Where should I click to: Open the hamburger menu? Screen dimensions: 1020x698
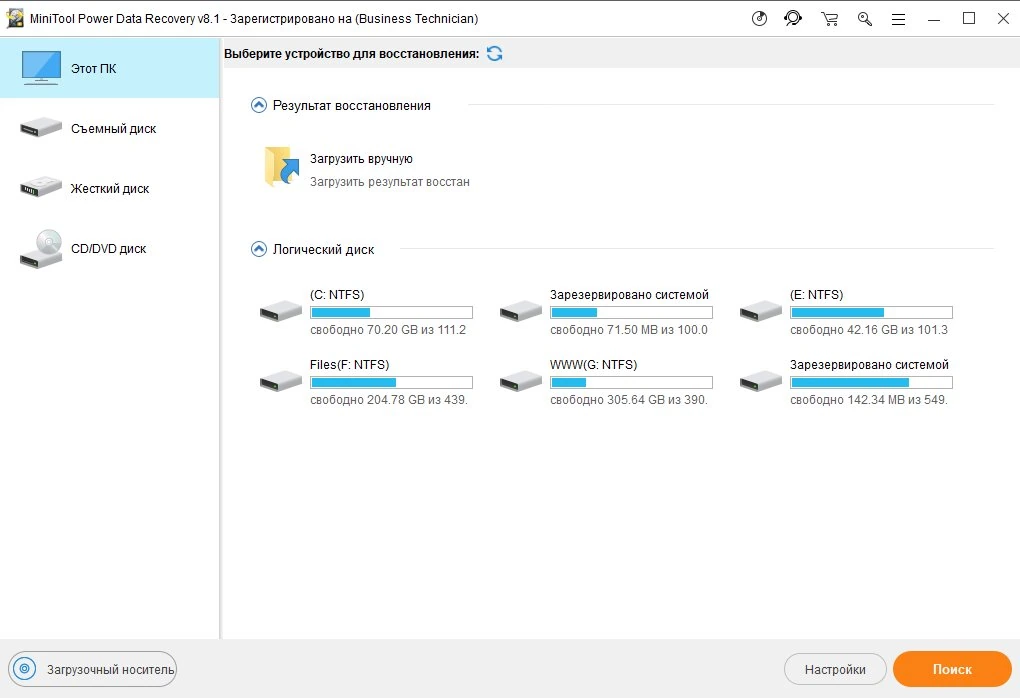click(x=898, y=20)
